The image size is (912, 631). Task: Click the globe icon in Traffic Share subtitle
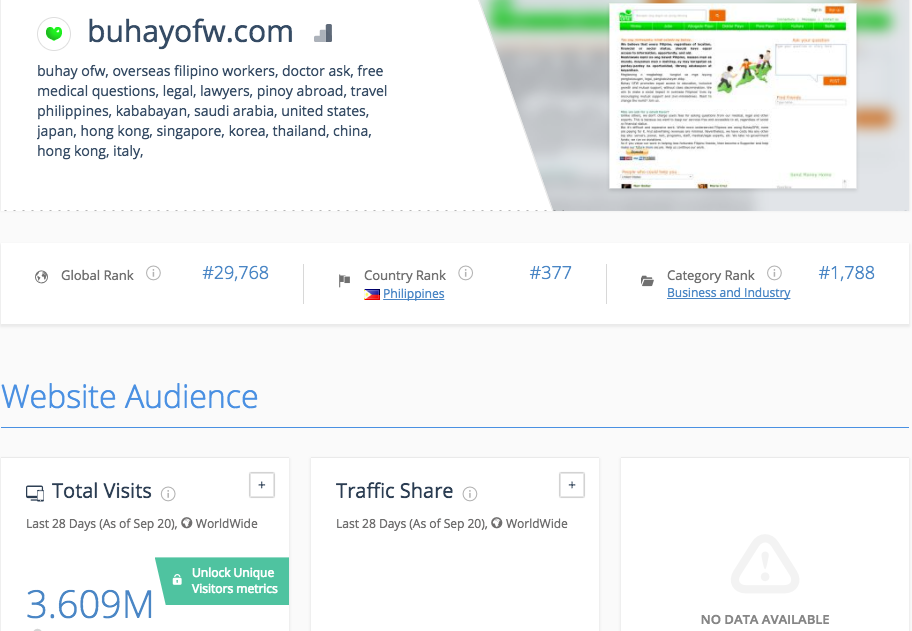tap(497, 523)
